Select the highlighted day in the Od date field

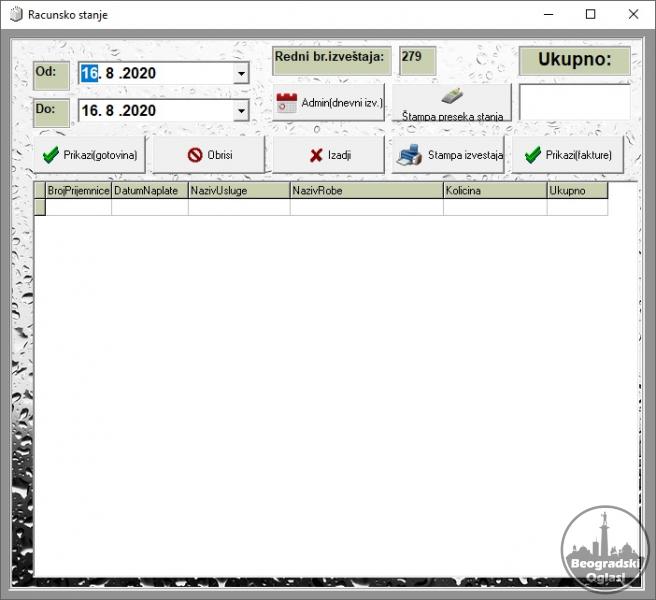click(x=89, y=74)
